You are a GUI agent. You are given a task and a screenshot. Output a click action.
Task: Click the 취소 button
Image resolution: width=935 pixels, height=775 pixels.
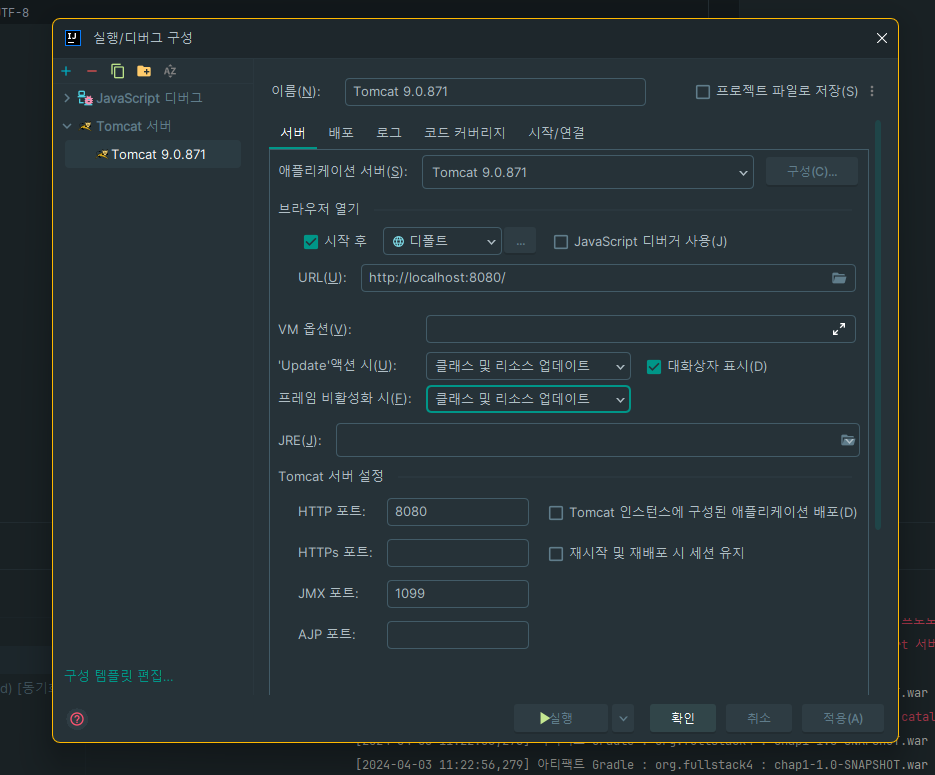tap(758, 718)
